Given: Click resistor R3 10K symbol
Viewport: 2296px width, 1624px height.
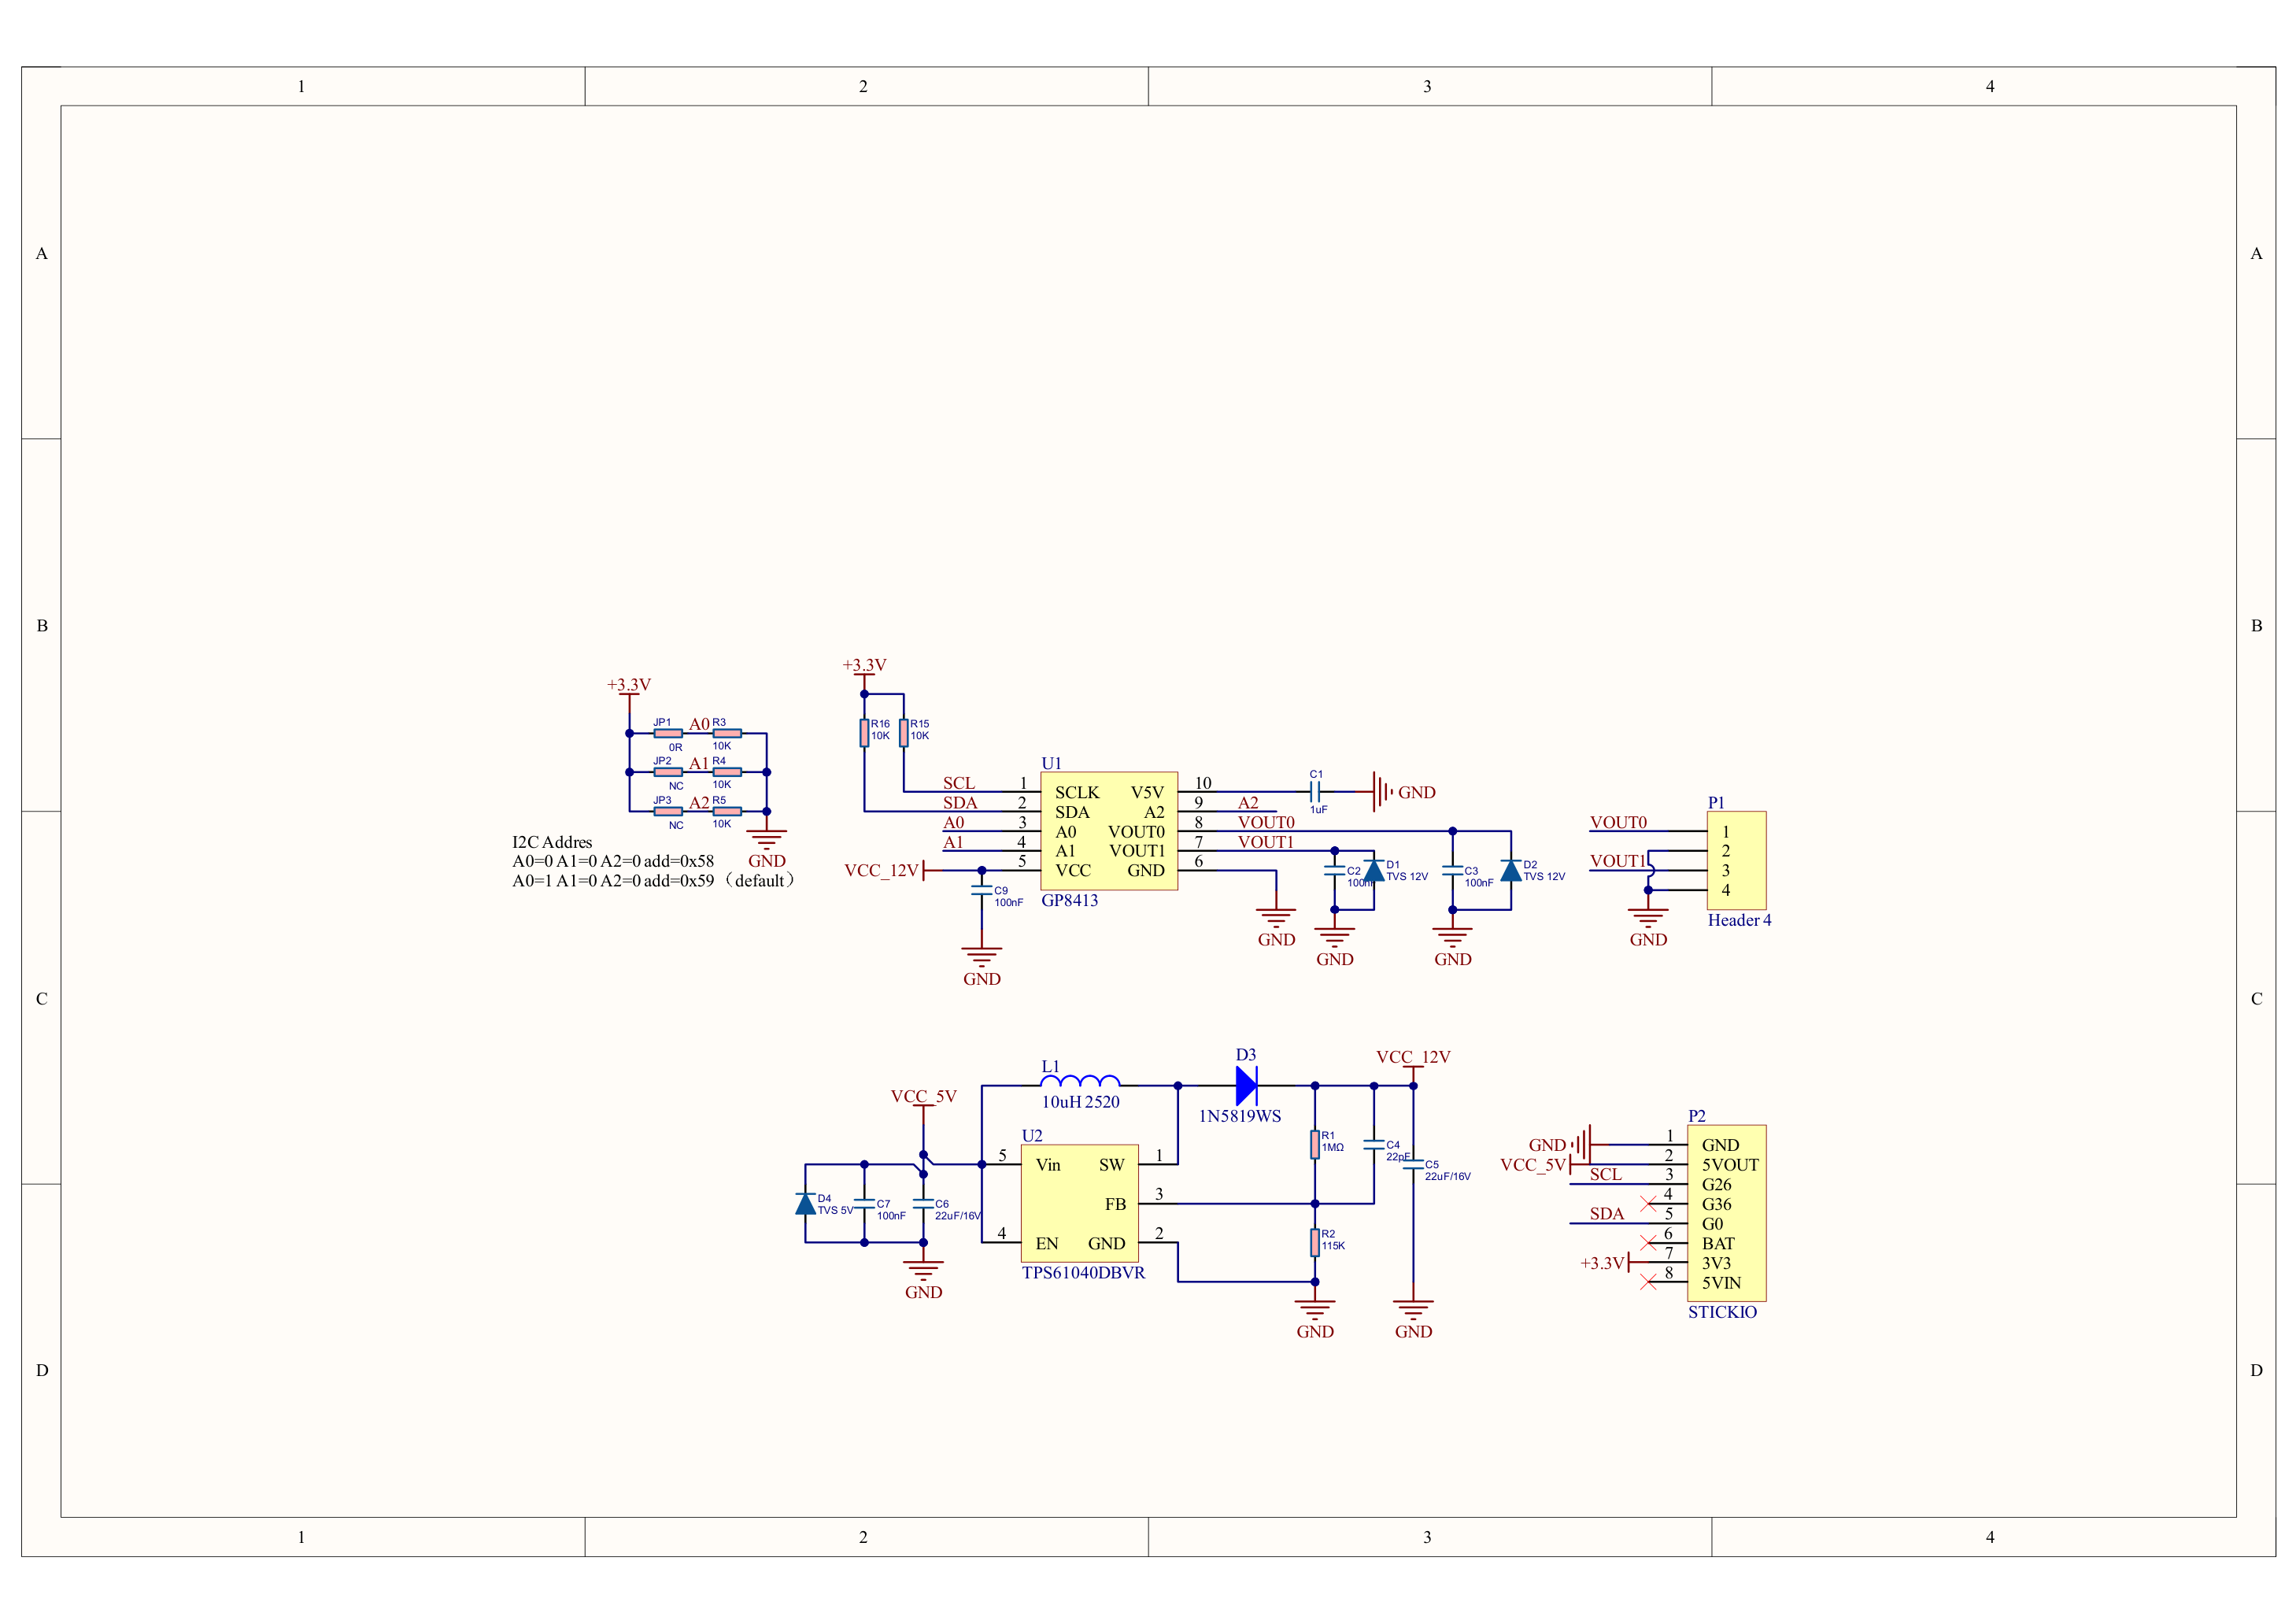Looking at the screenshot, I should point(727,733).
